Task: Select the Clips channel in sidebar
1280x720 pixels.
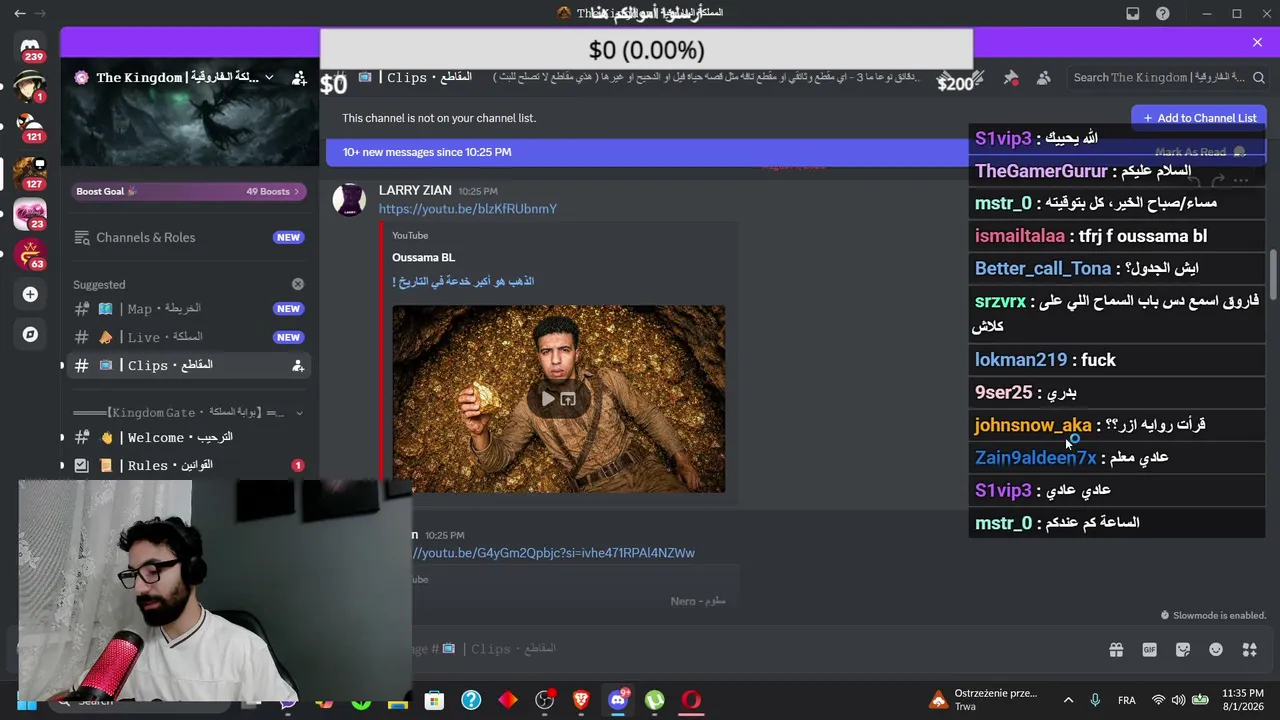Action: coord(188,365)
